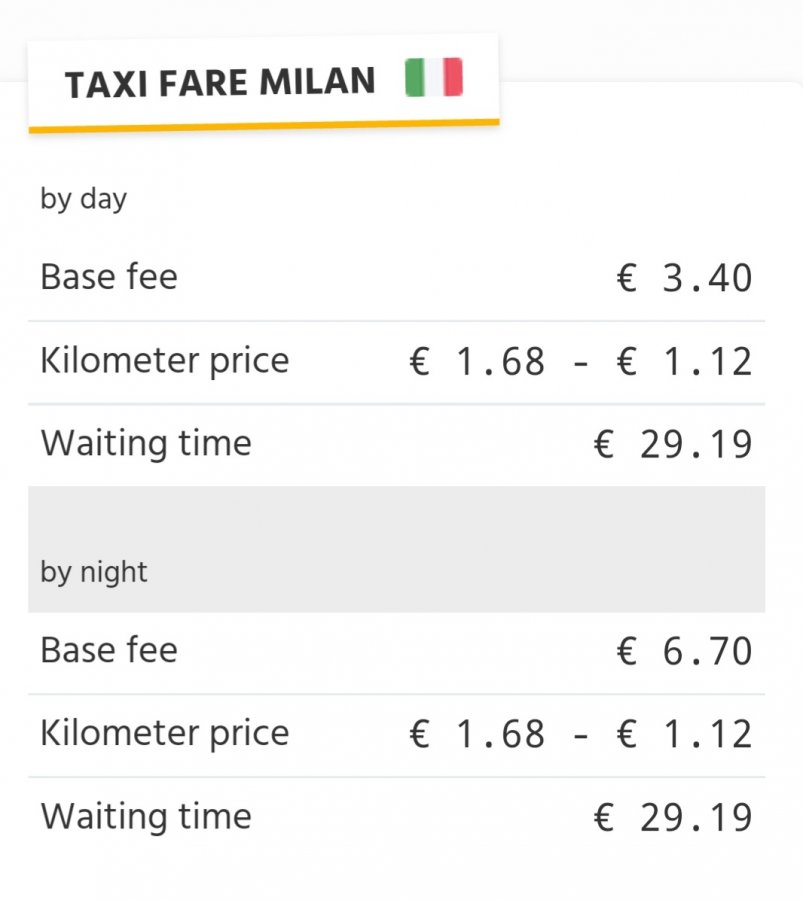The height and width of the screenshot is (900, 803).
Task: Select the night € 29.19 waiting time value
Action: [673, 818]
